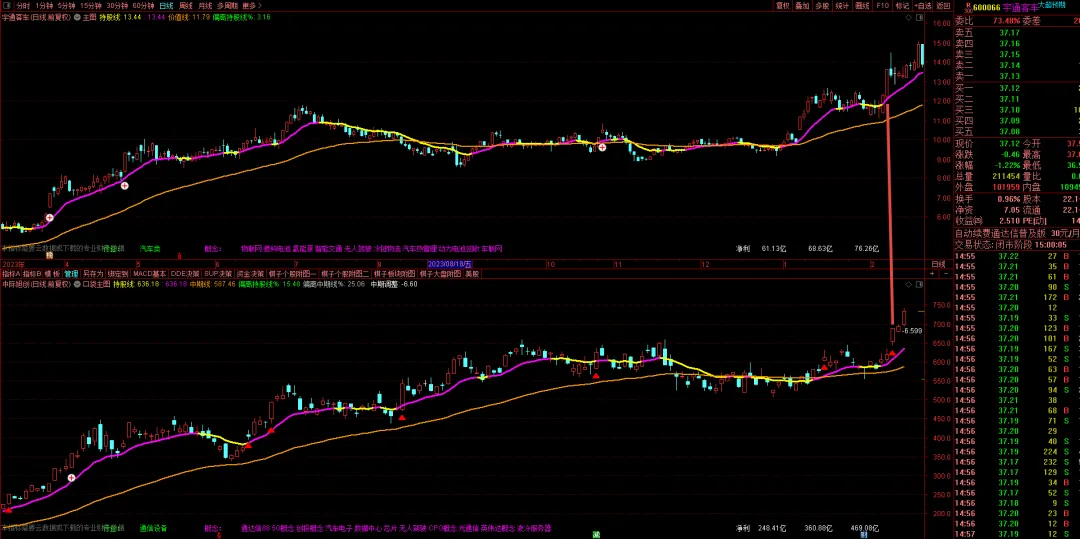Open the F10 company info
The width and height of the screenshot is (1080, 539).
pos(882,6)
